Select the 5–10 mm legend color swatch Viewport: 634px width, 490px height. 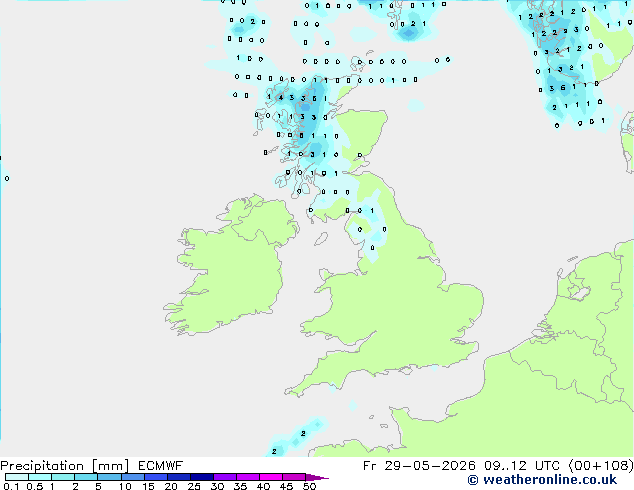[110, 477]
